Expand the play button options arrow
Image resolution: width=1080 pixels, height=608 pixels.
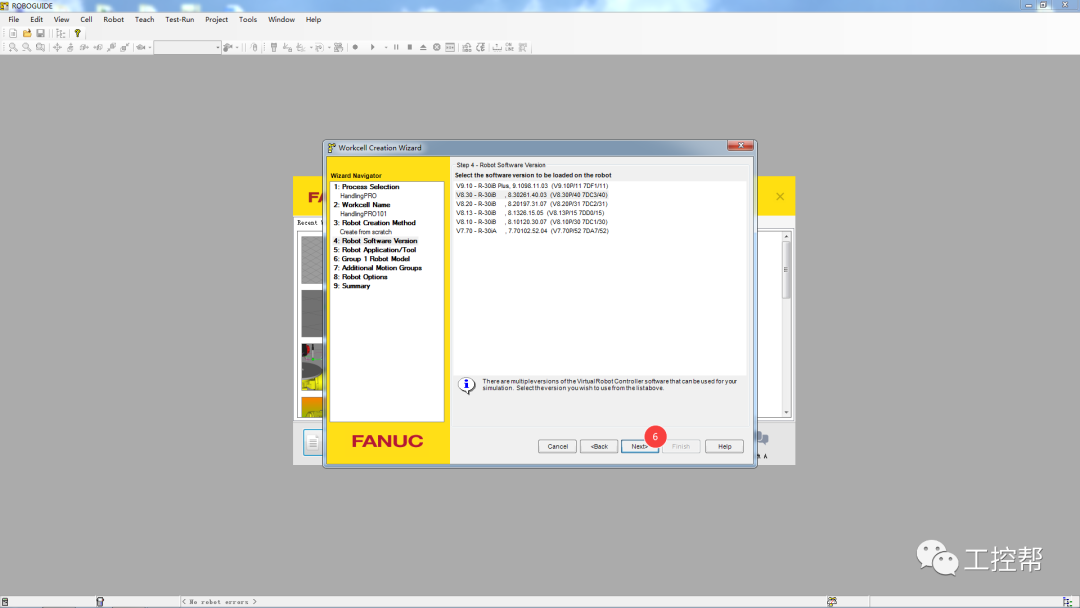(386, 48)
